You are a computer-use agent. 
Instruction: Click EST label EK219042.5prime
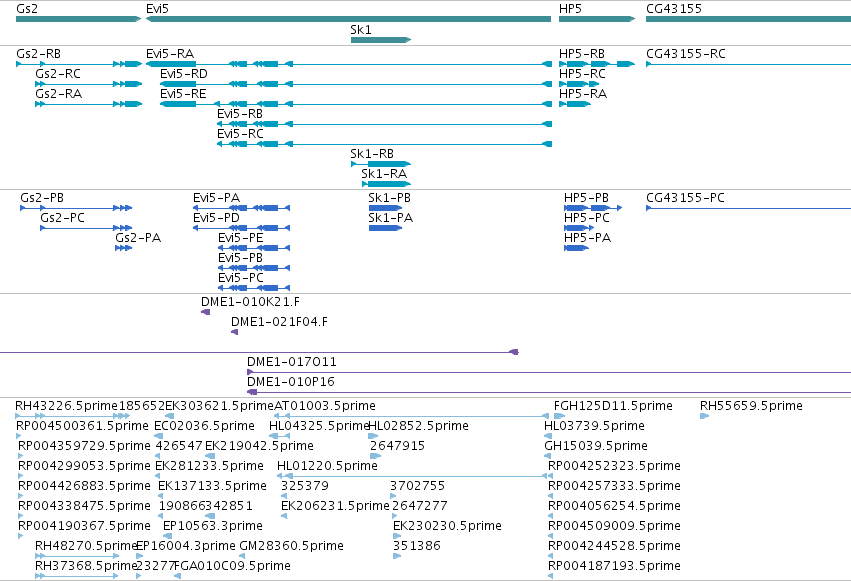(259, 446)
